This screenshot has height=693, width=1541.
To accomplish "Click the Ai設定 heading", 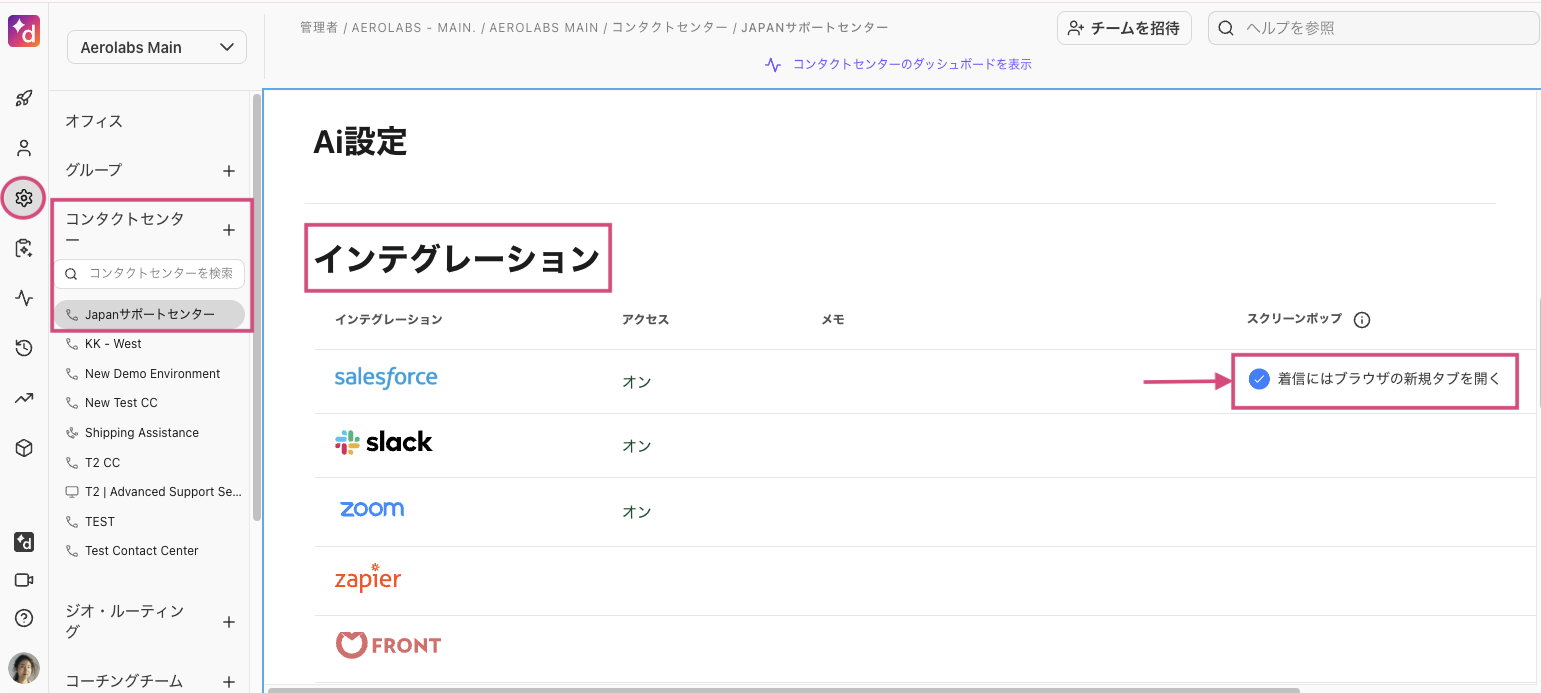I will pos(360,142).
